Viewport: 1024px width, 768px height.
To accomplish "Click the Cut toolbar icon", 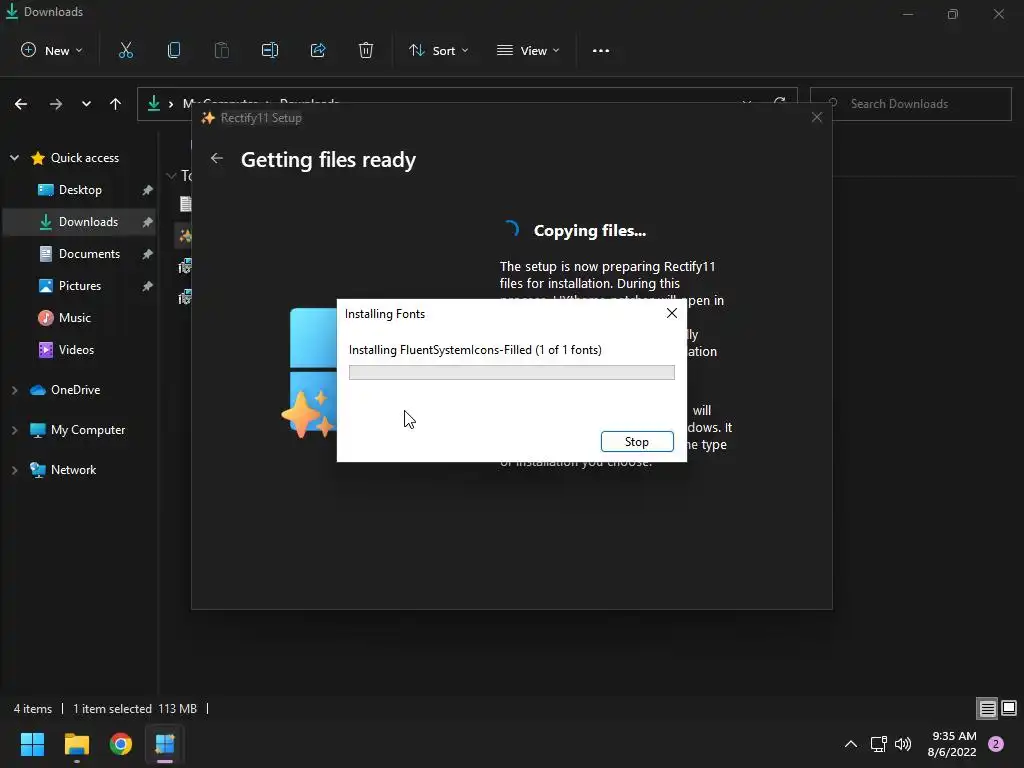I will pyautogui.click(x=126, y=50).
